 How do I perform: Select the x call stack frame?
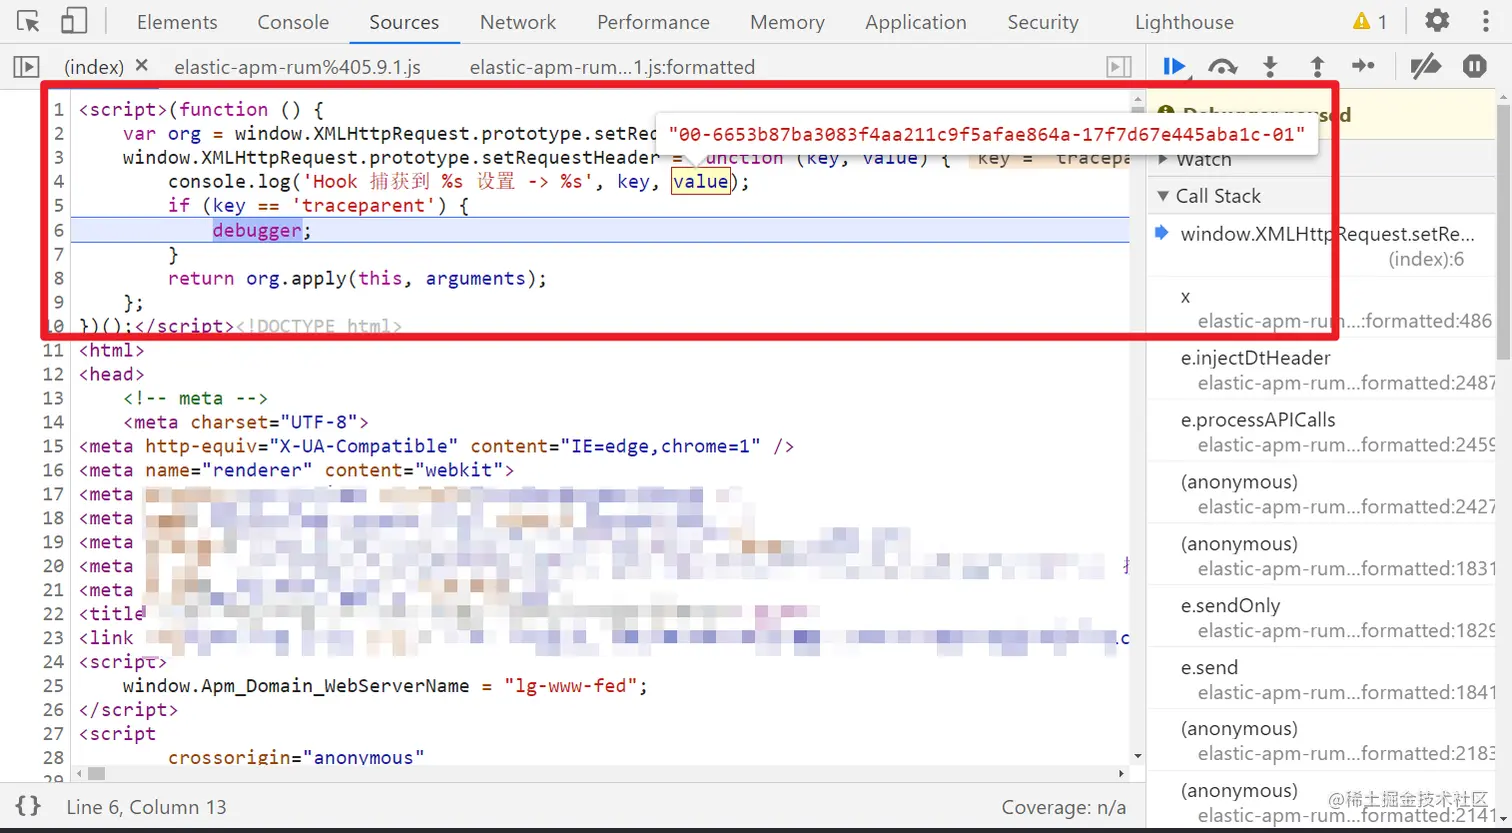(1322, 308)
